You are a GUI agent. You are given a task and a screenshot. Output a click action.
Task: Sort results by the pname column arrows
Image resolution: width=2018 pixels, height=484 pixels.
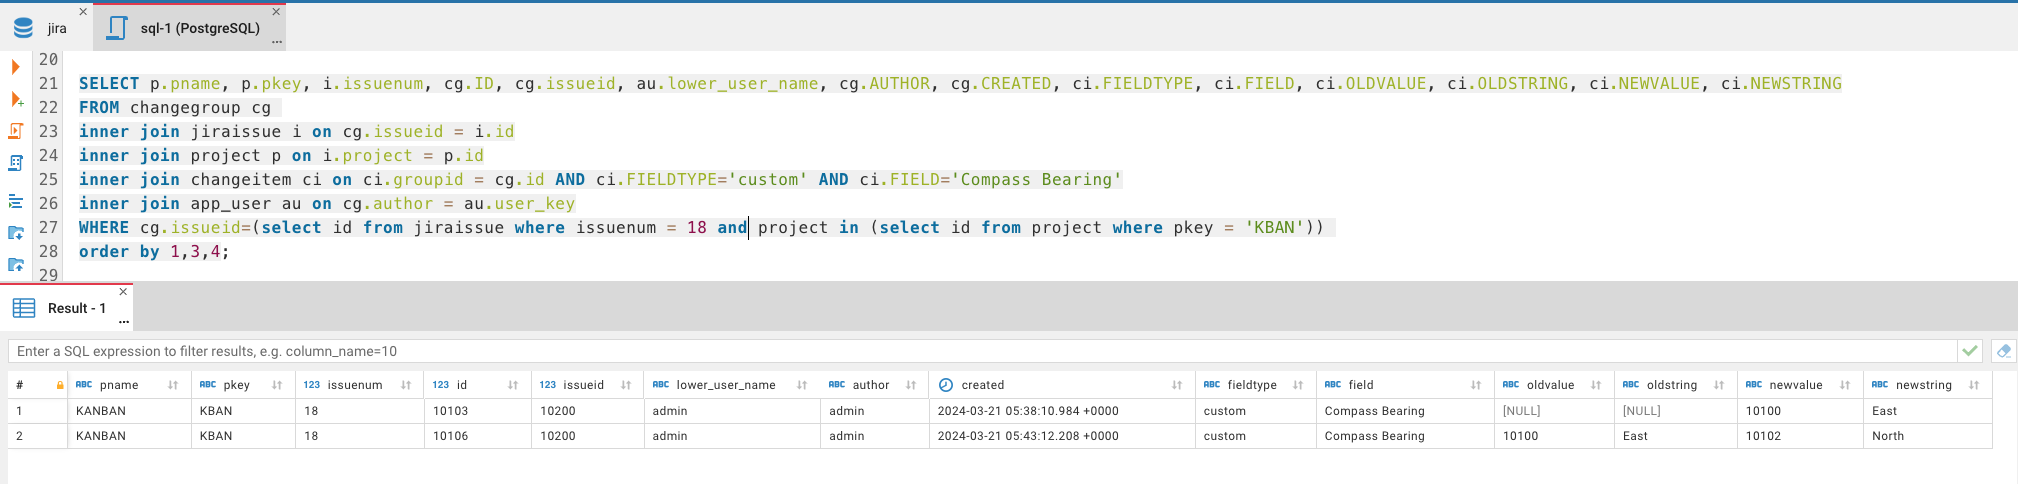pyautogui.click(x=173, y=385)
